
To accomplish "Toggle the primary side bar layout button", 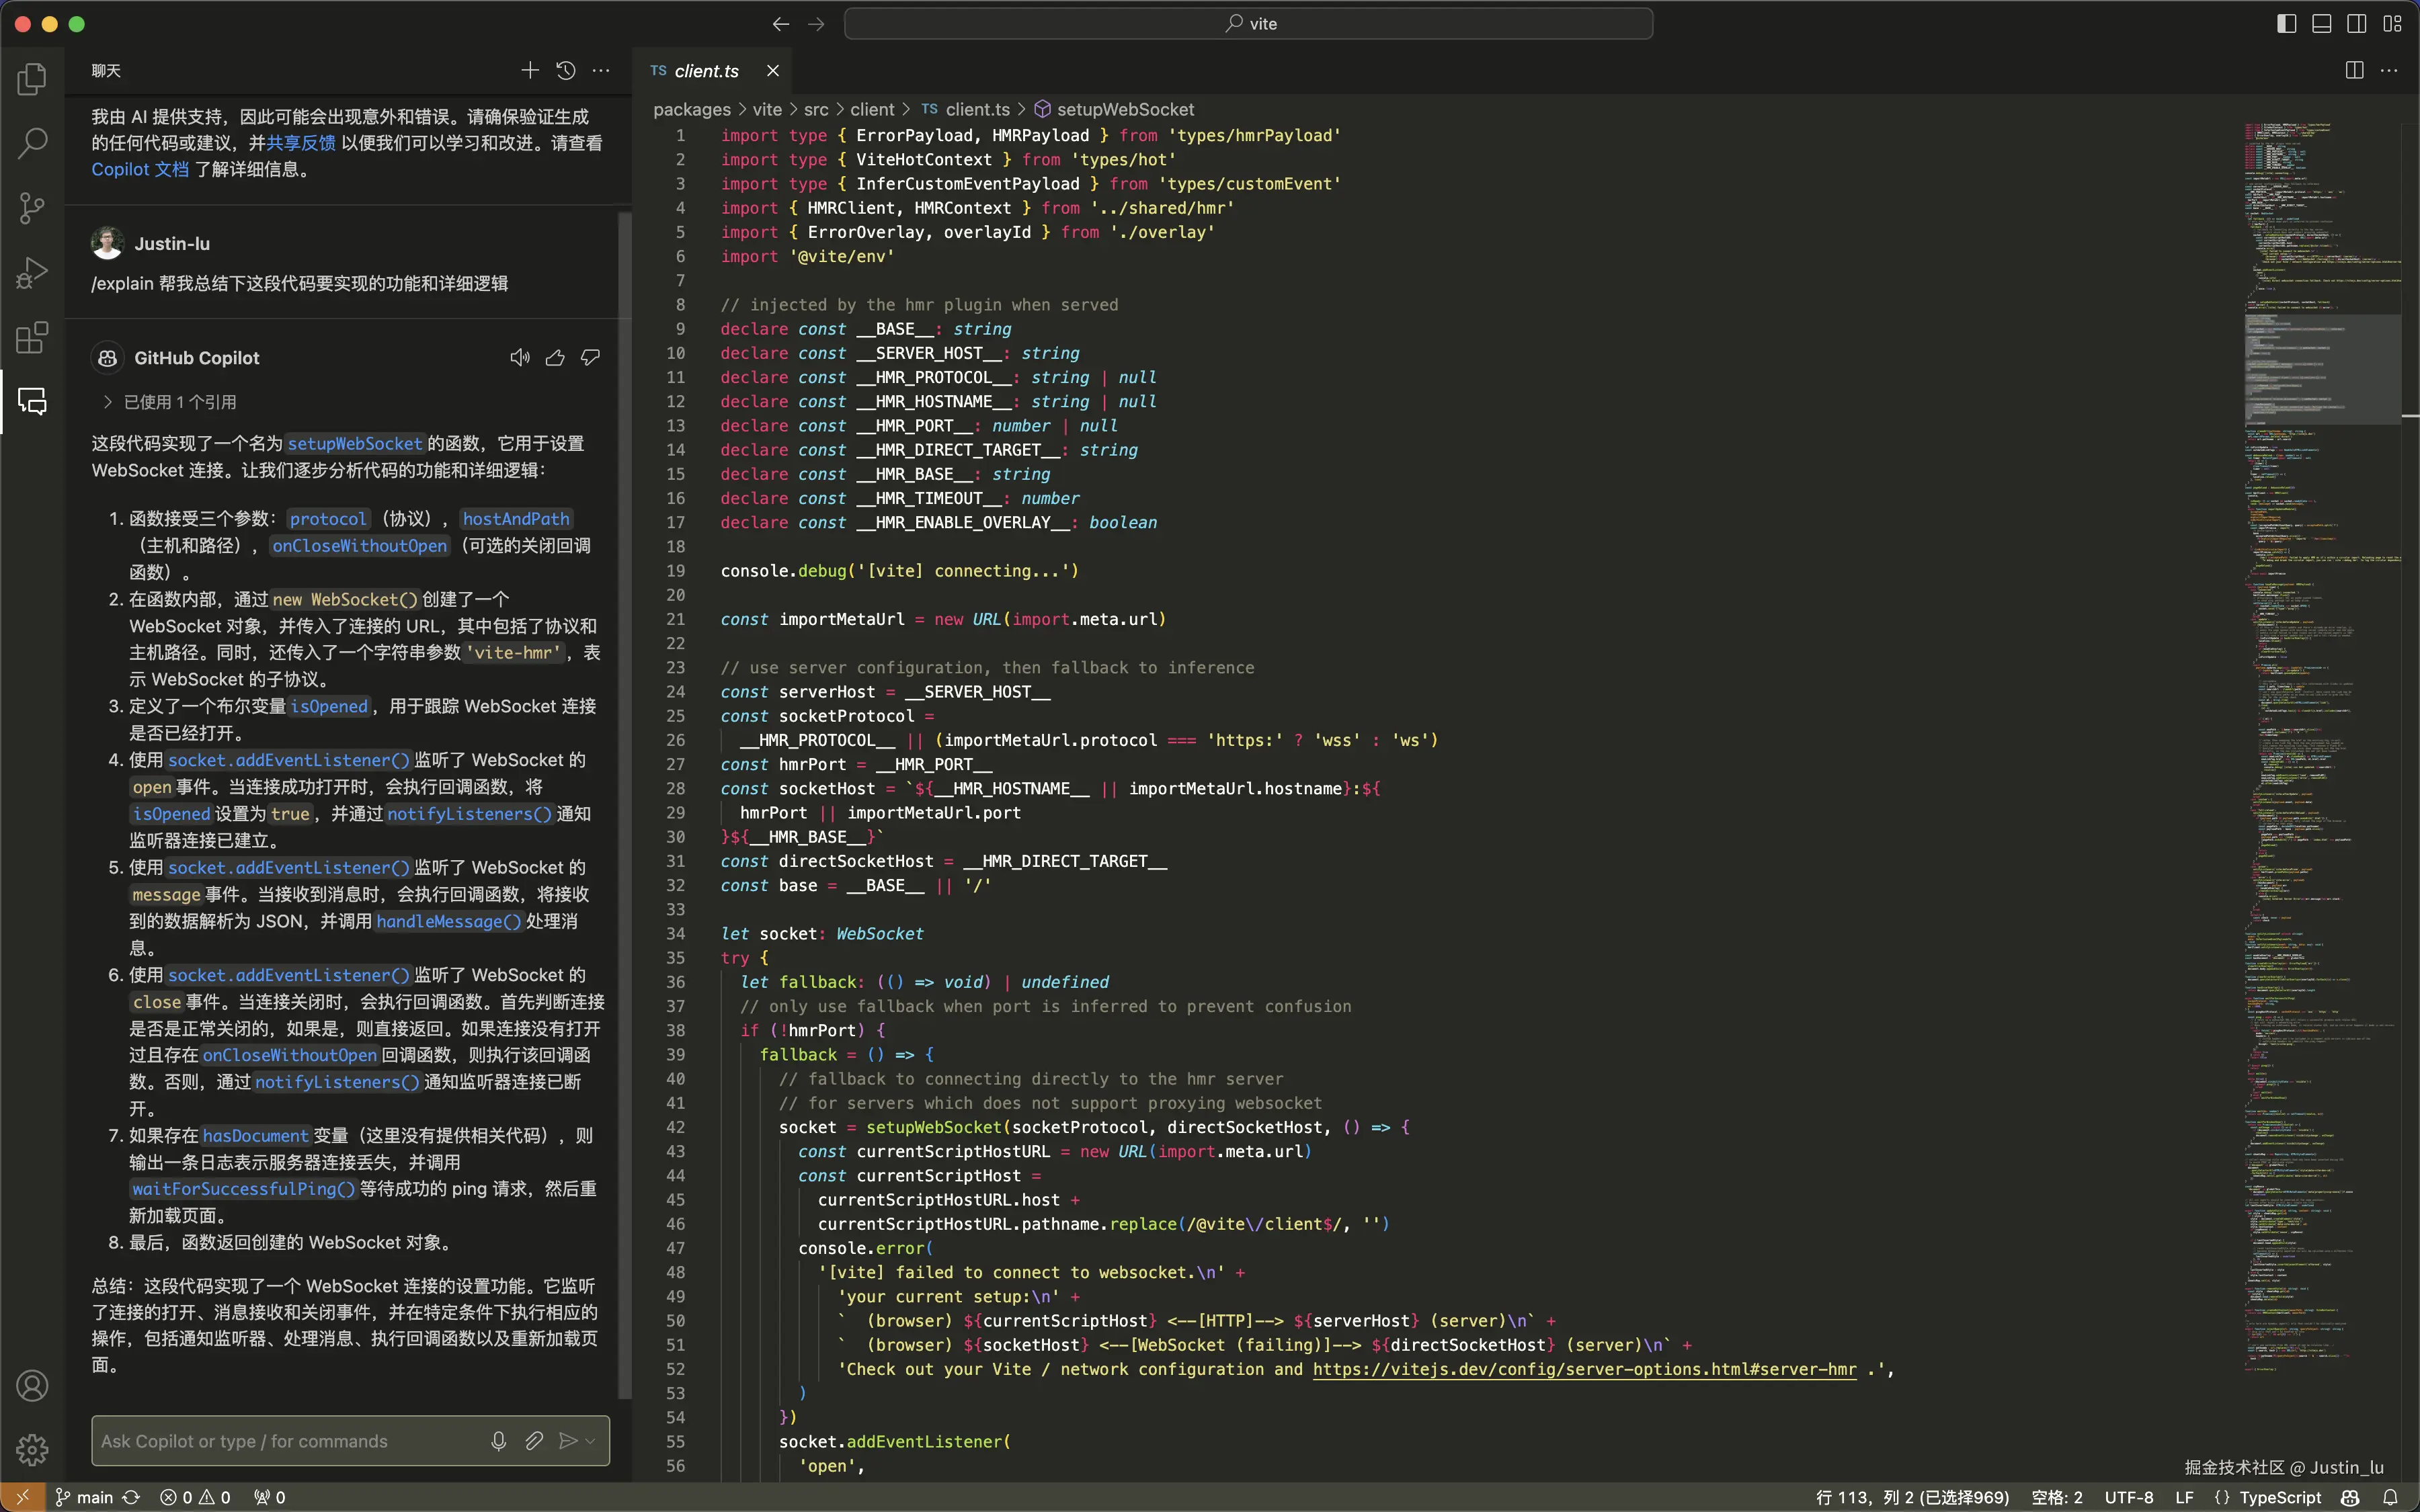I will point(2286,24).
